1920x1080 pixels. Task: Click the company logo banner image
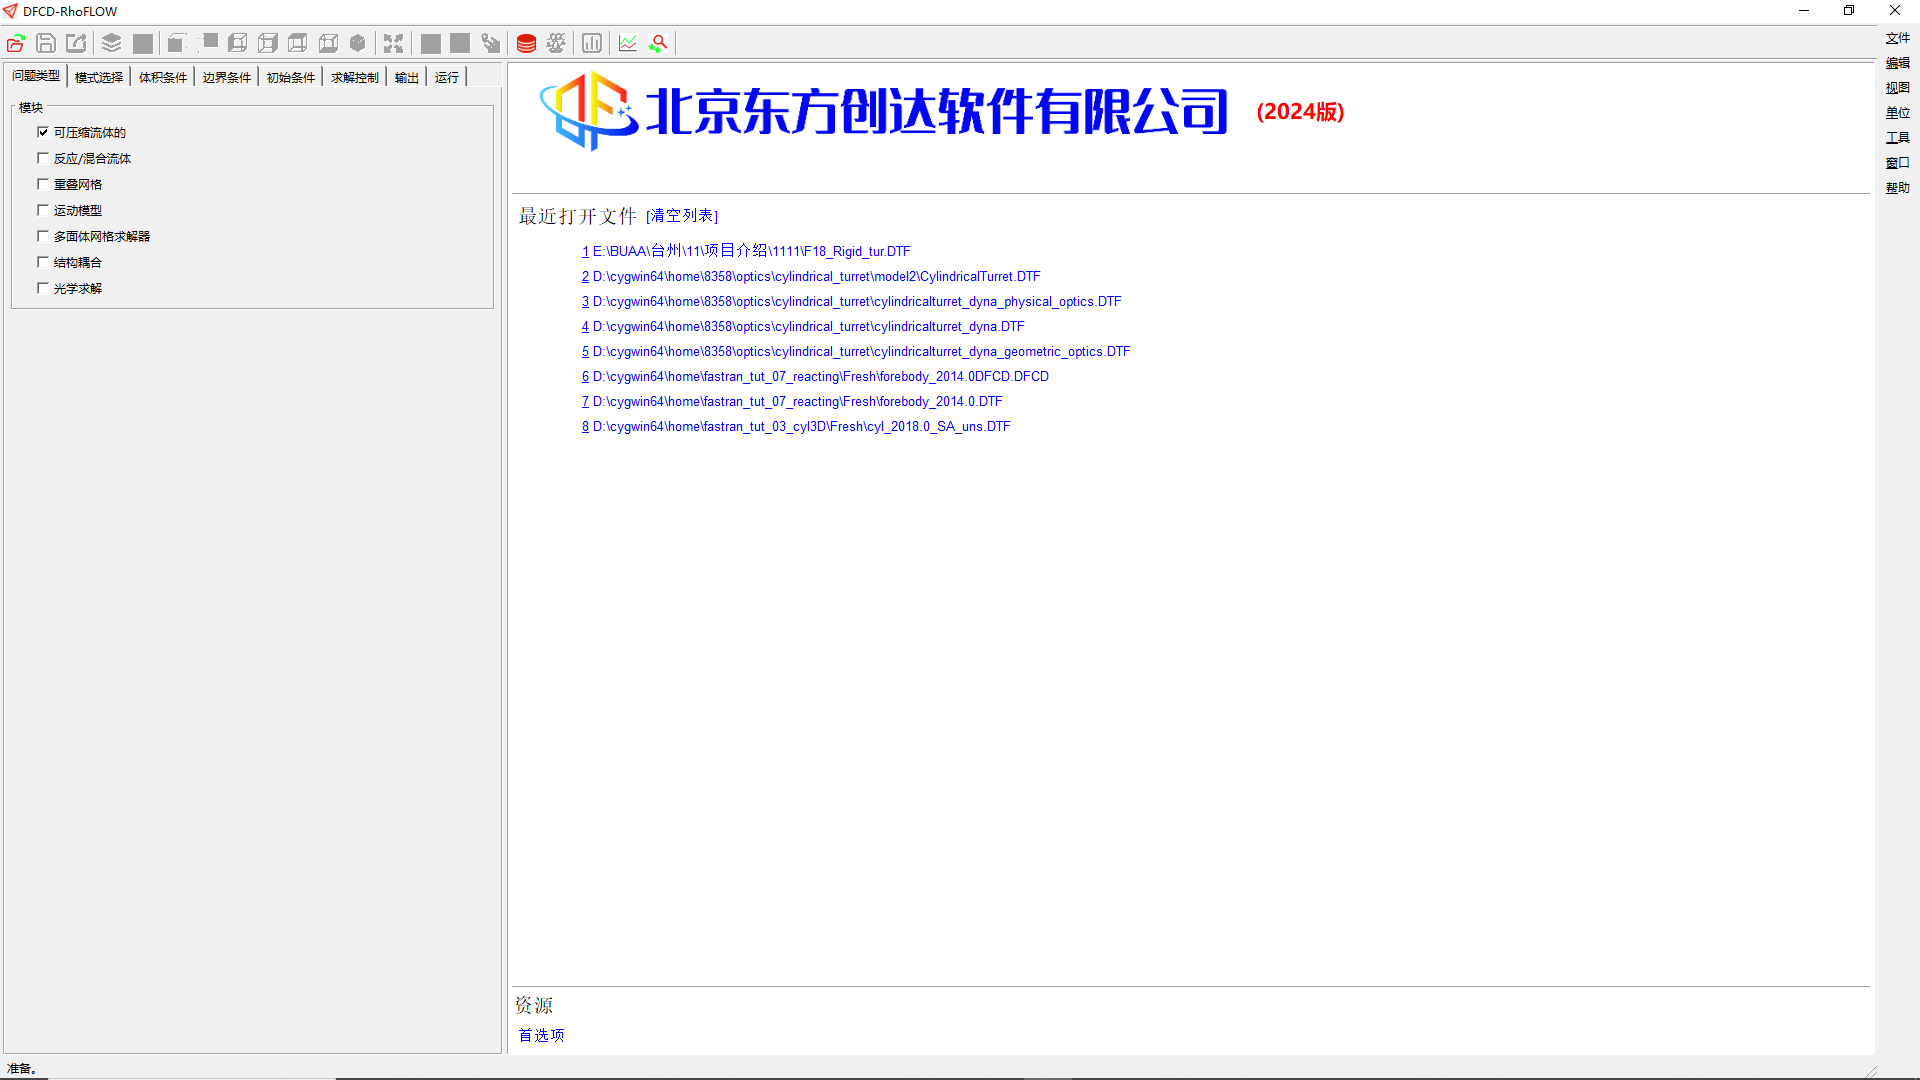885,111
